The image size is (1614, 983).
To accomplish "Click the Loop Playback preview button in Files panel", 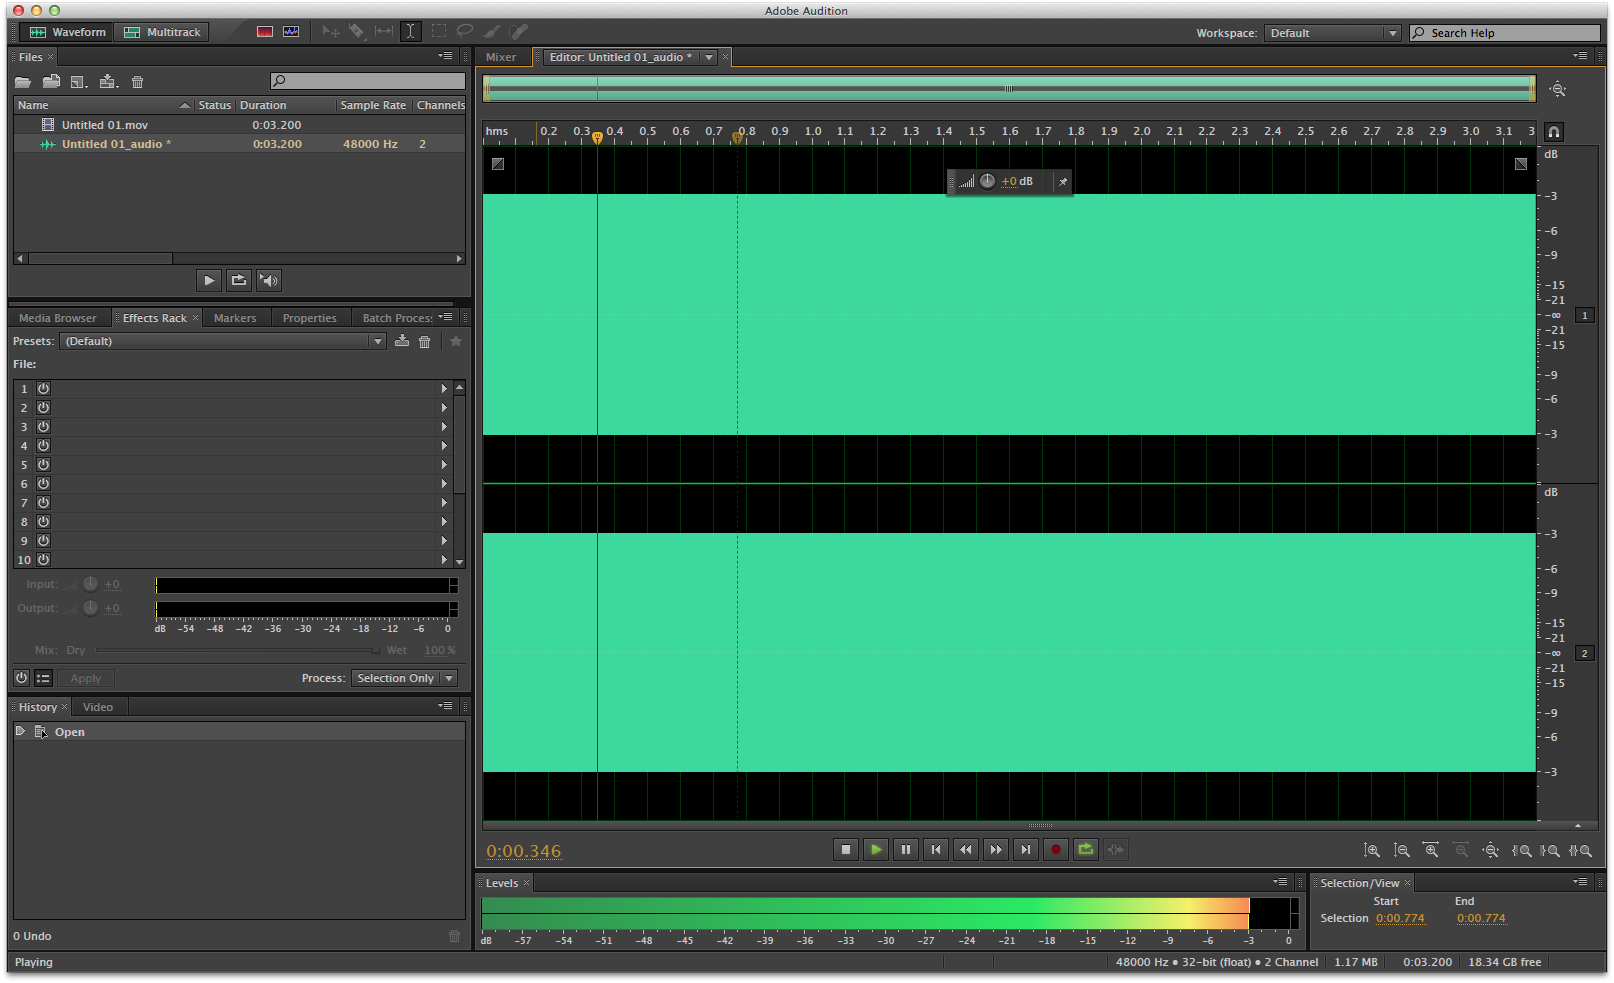I will point(239,281).
